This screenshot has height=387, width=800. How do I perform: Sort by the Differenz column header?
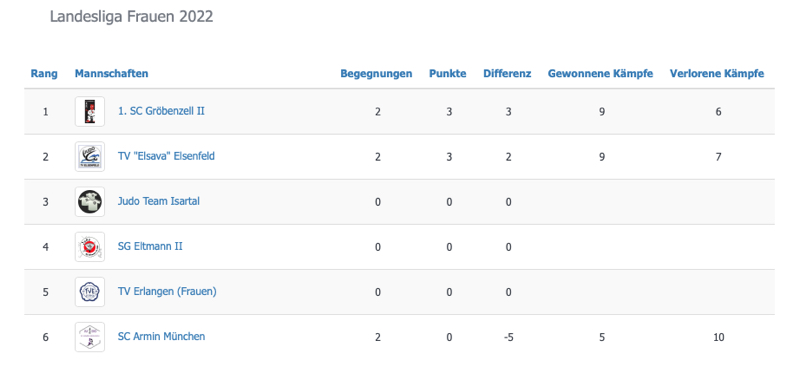click(x=507, y=73)
